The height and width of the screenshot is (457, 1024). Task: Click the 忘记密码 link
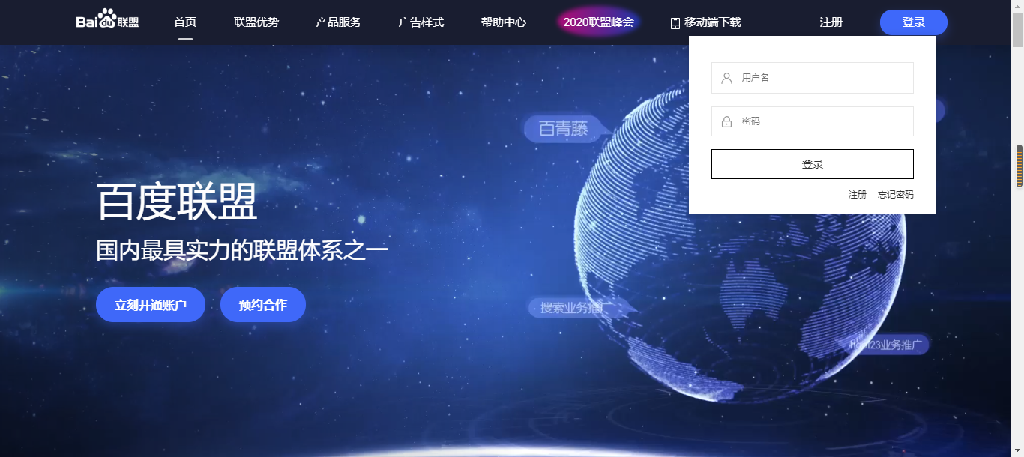click(x=896, y=194)
